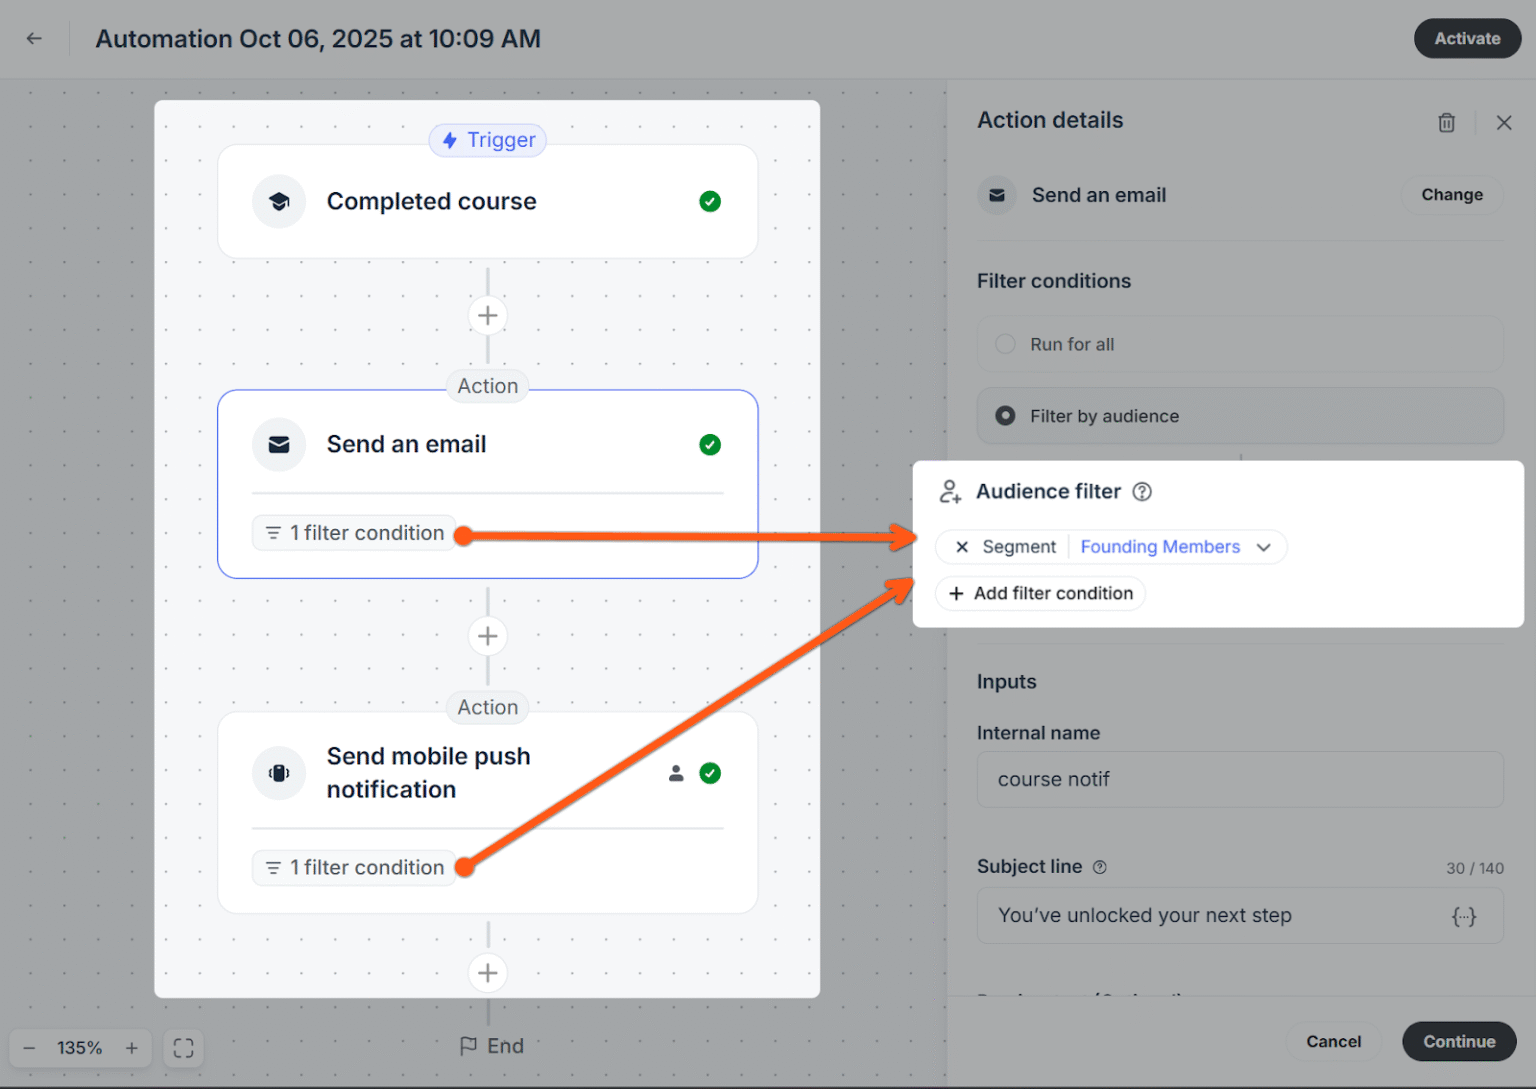Screen dimensions: 1536x1089
Task: Zoom out with minus button
Action: click(x=29, y=1048)
